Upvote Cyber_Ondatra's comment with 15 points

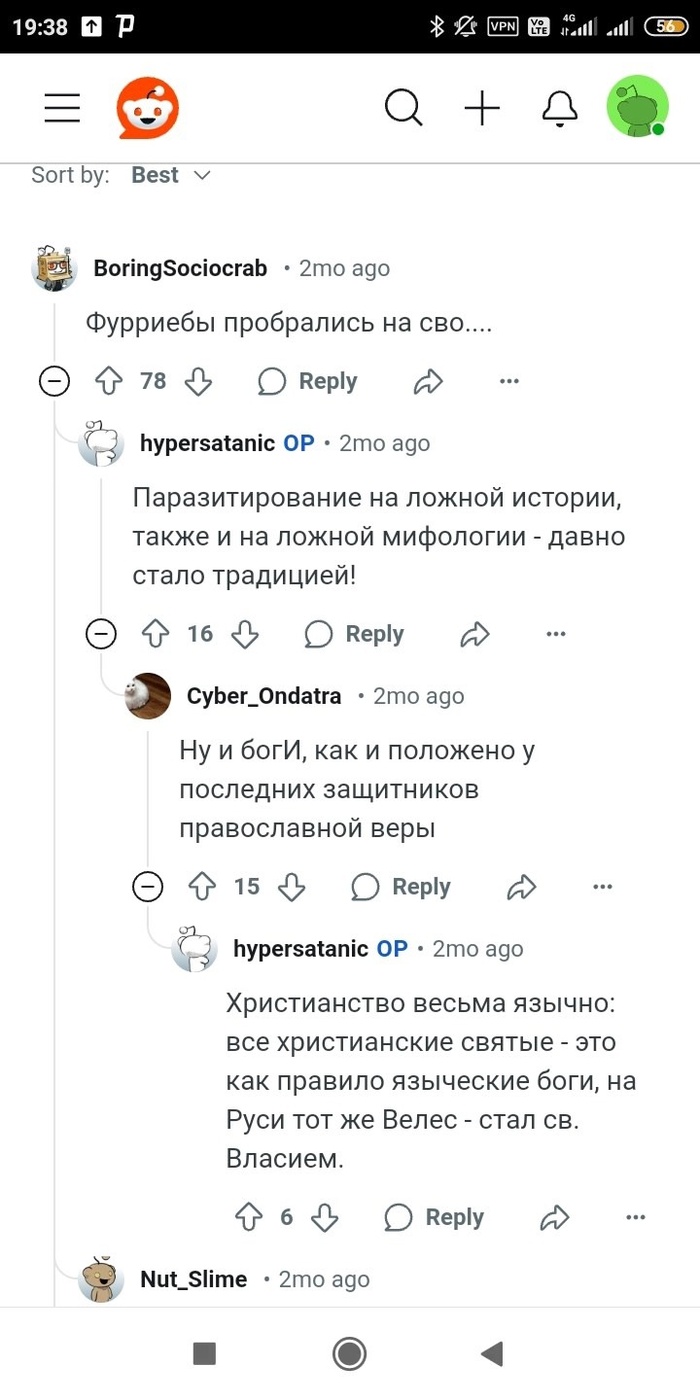(202, 887)
